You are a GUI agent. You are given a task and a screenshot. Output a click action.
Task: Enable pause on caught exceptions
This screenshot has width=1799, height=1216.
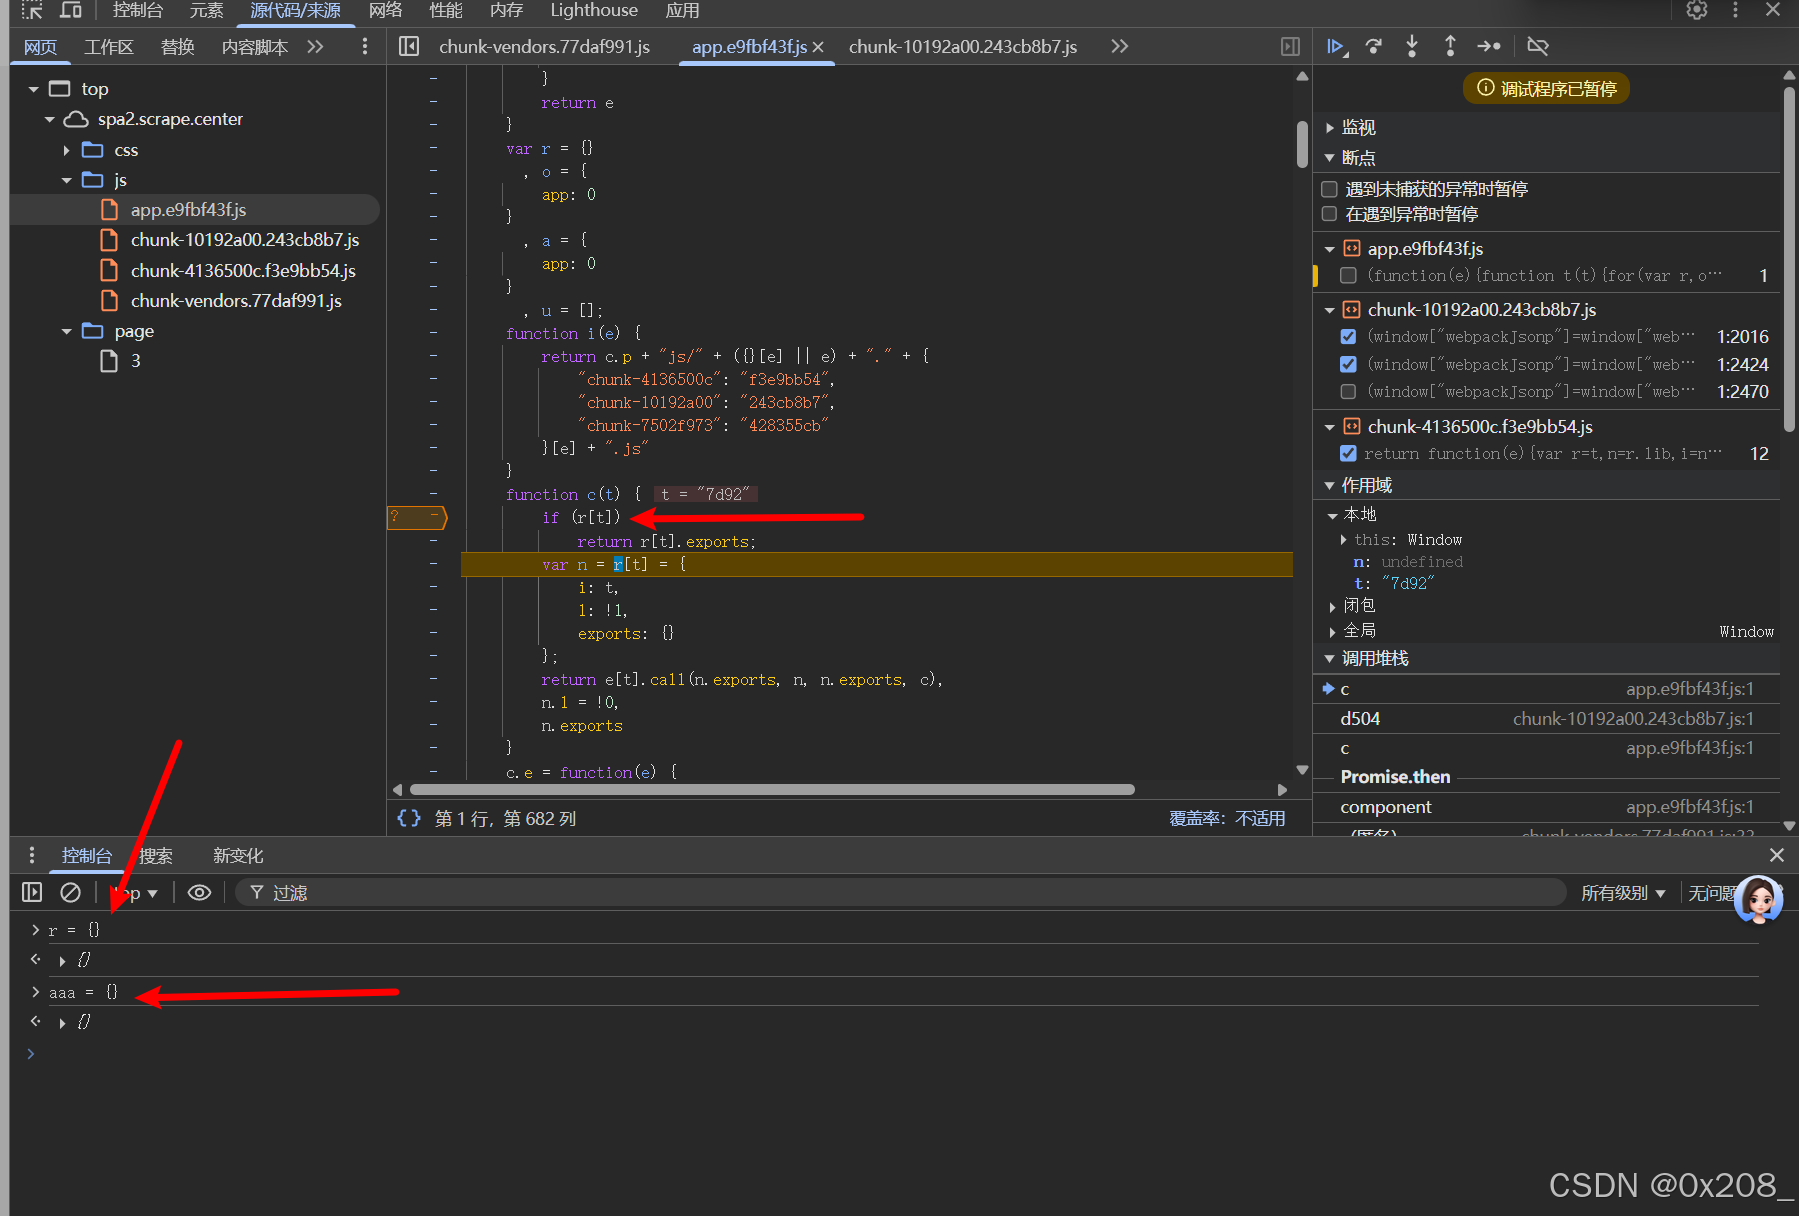(1329, 214)
